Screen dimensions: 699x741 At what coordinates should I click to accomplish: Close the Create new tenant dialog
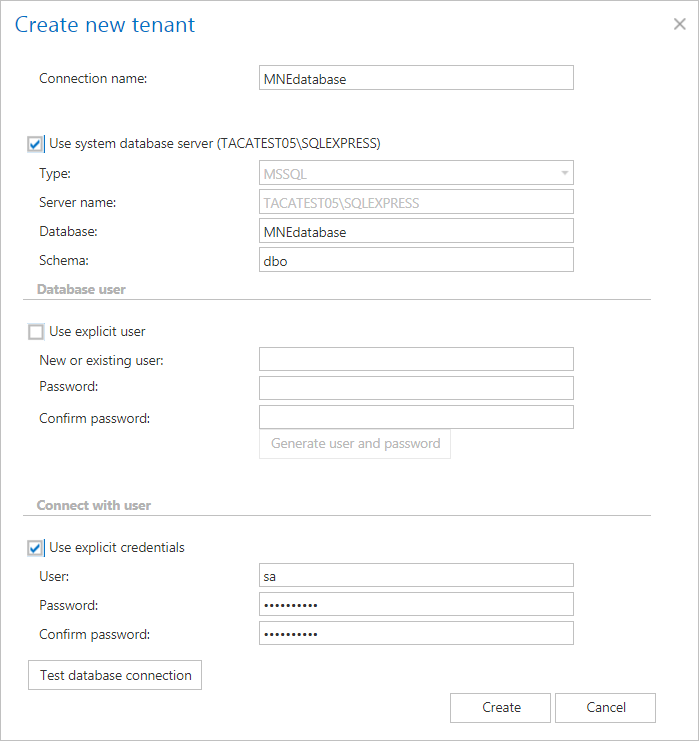(679, 24)
